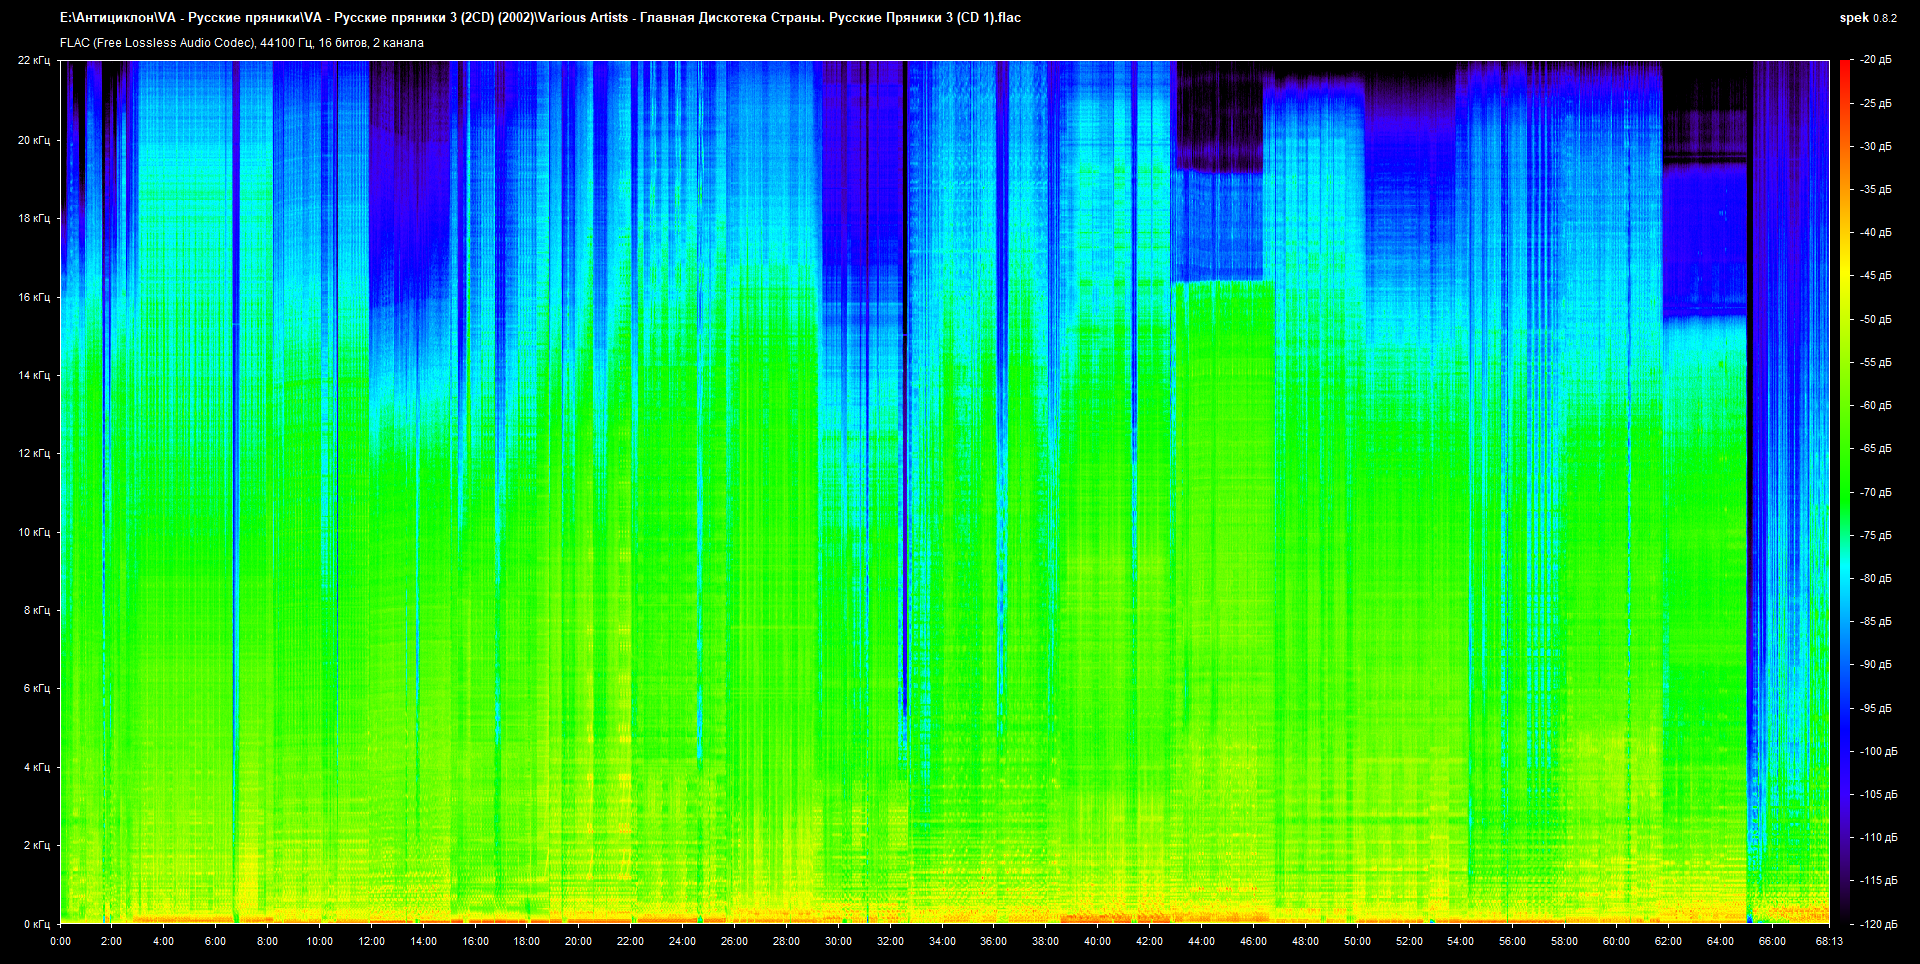Click the 32:00 time axis marker
Image resolution: width=1920 pixels, height=964 pixels.
tap(890, 941)
